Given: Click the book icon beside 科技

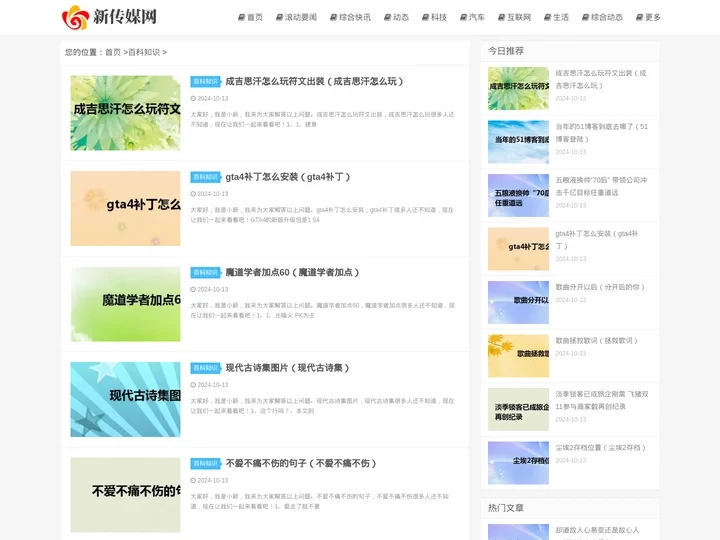Looking at the screenshot, I should click(x=425, y=17).
